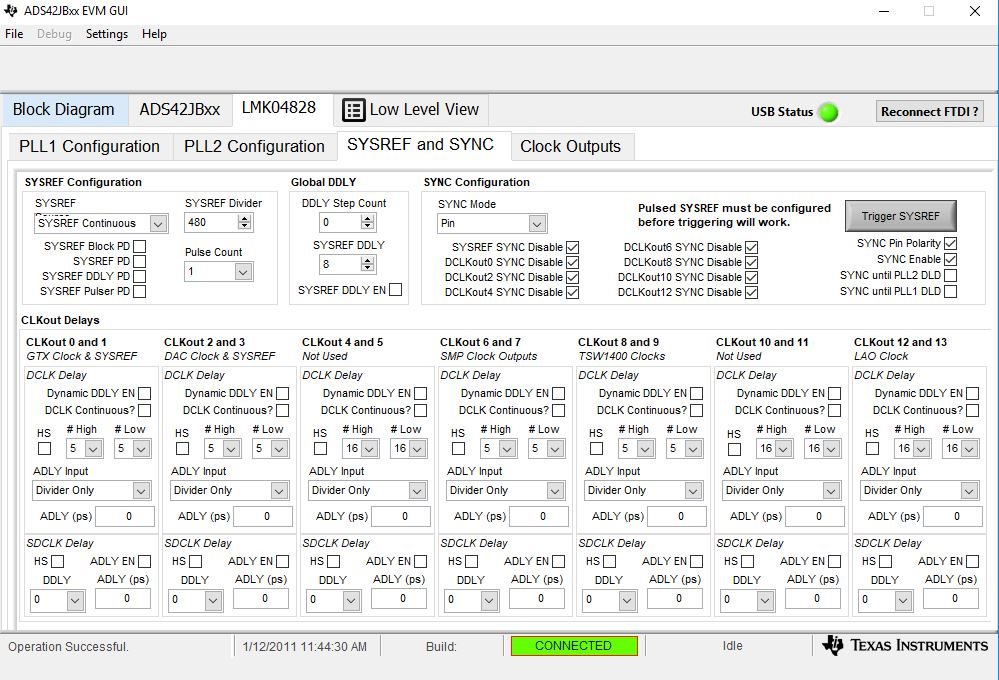This screenshot has height=680, width=999.
Task: Open the PLL2 Configuration tab
Action: [x=254, y=147]
